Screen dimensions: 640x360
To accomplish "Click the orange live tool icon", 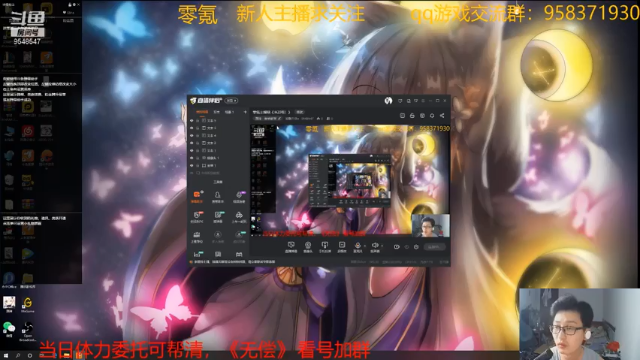I will (197, 196).
